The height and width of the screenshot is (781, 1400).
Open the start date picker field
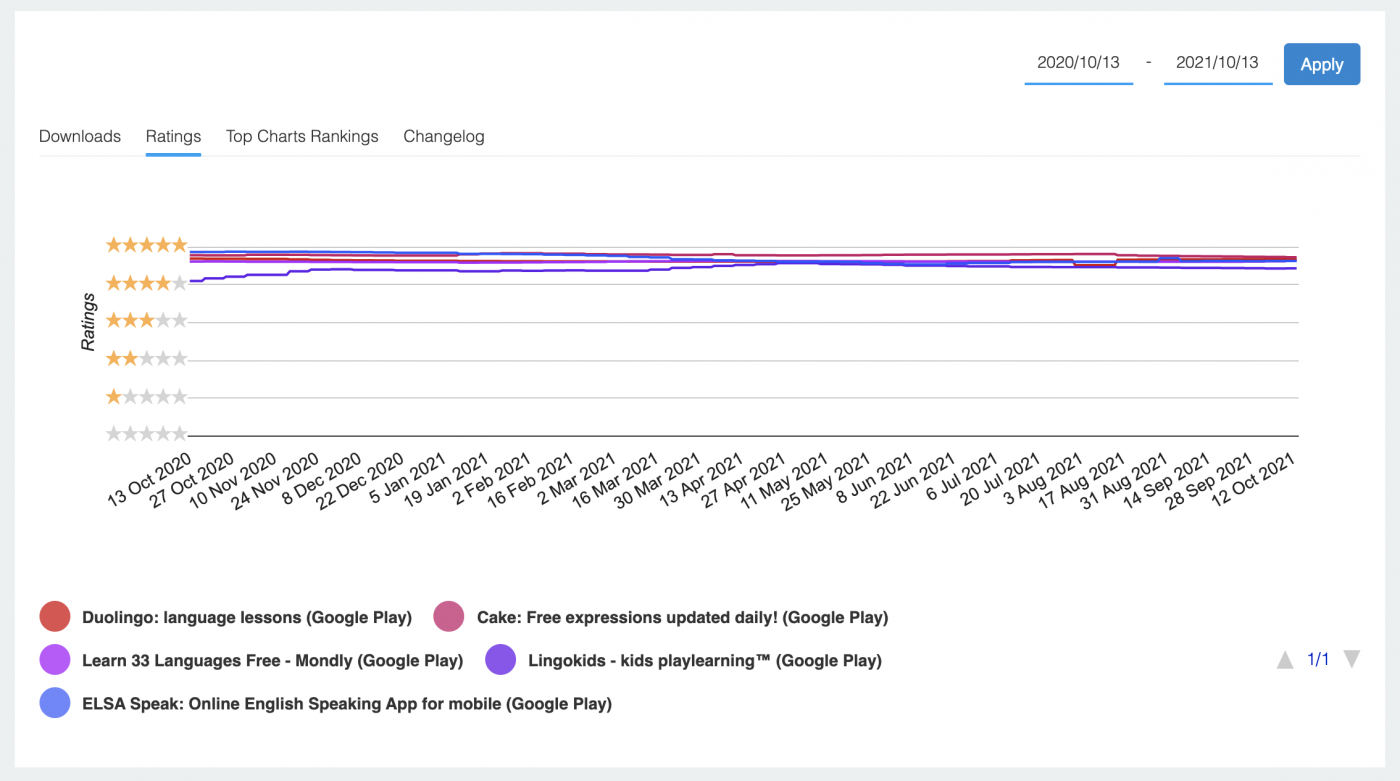pos(1078,63)
